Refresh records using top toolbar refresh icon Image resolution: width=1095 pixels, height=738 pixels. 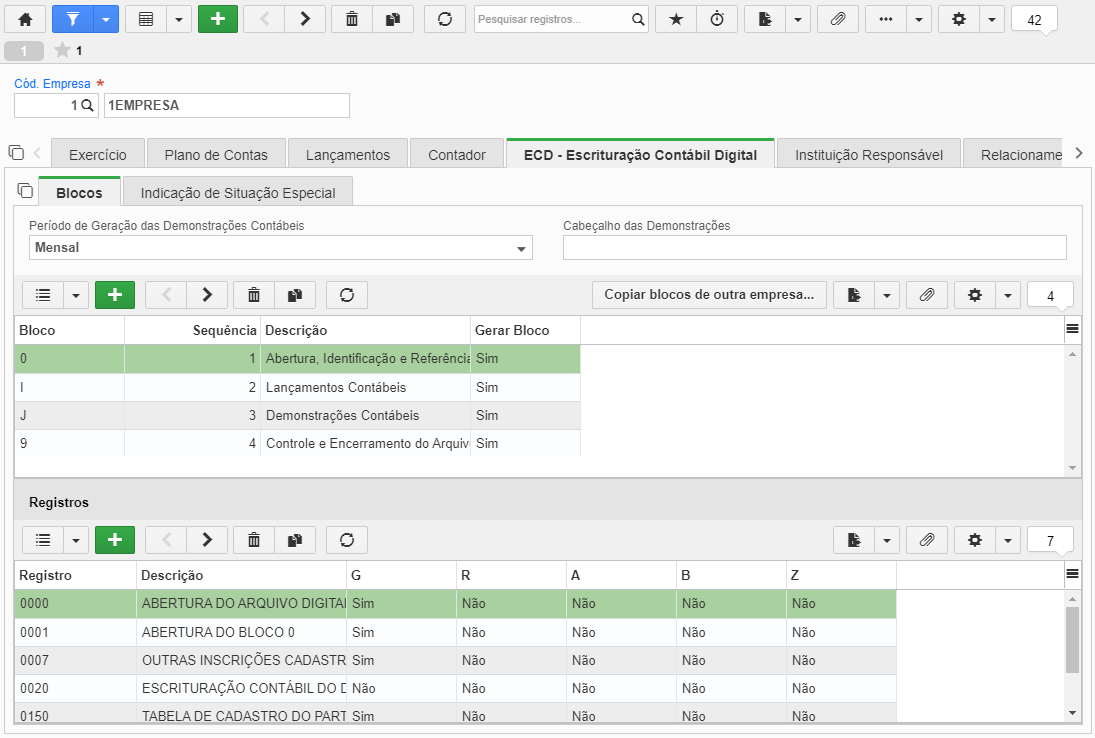click(x=445, y=20)
